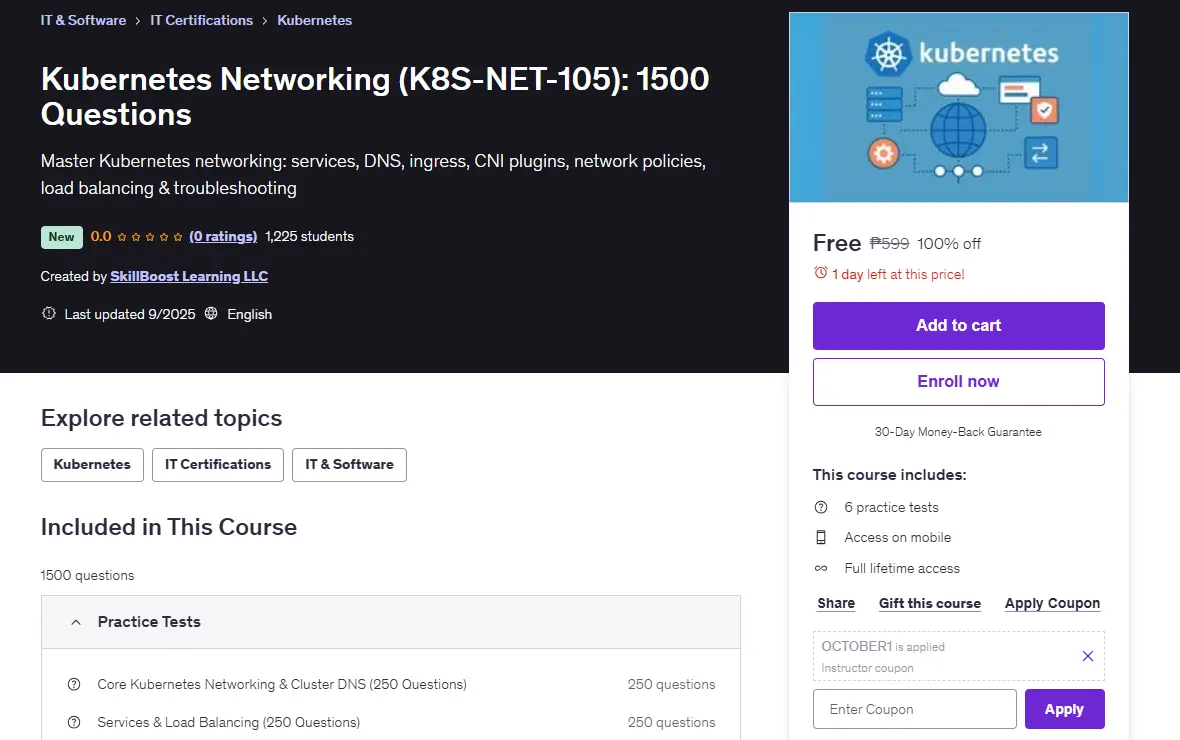Click the 250 questions label for Services test
The image size is (1180, 740).
click(x=671, y=722)
